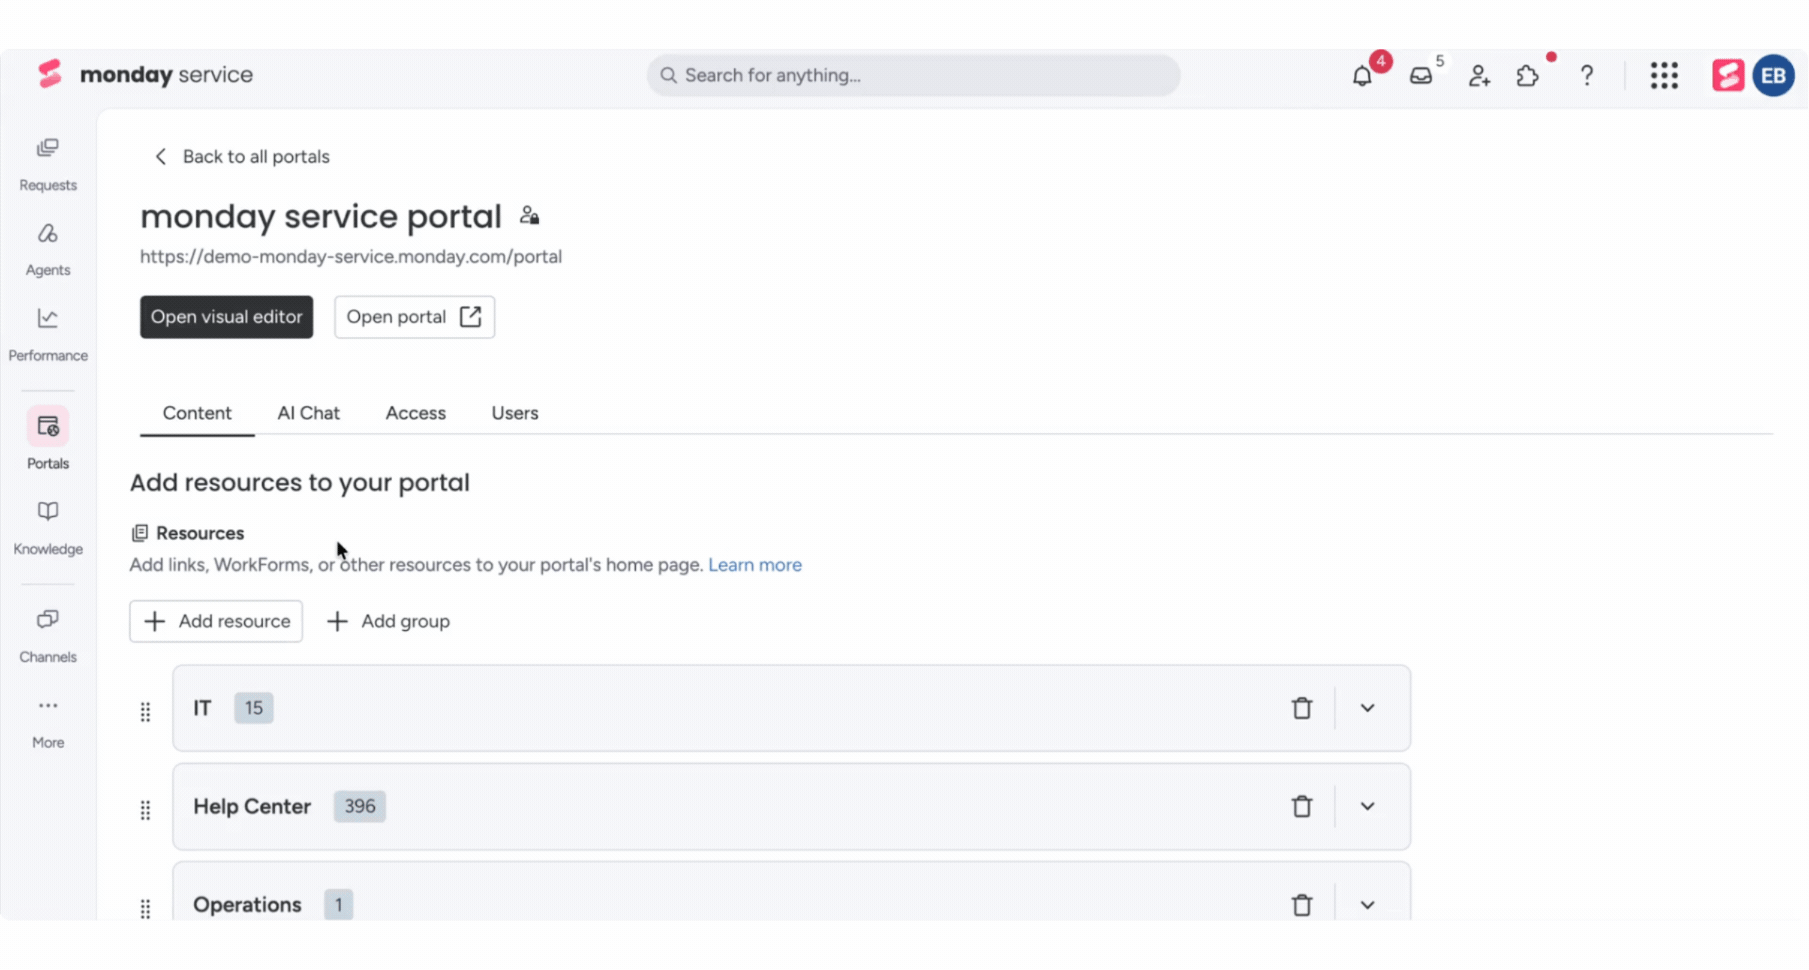Switch to the Content tab
The width and height of the screenshot is (1809, 970).
(x=197, y=413)
